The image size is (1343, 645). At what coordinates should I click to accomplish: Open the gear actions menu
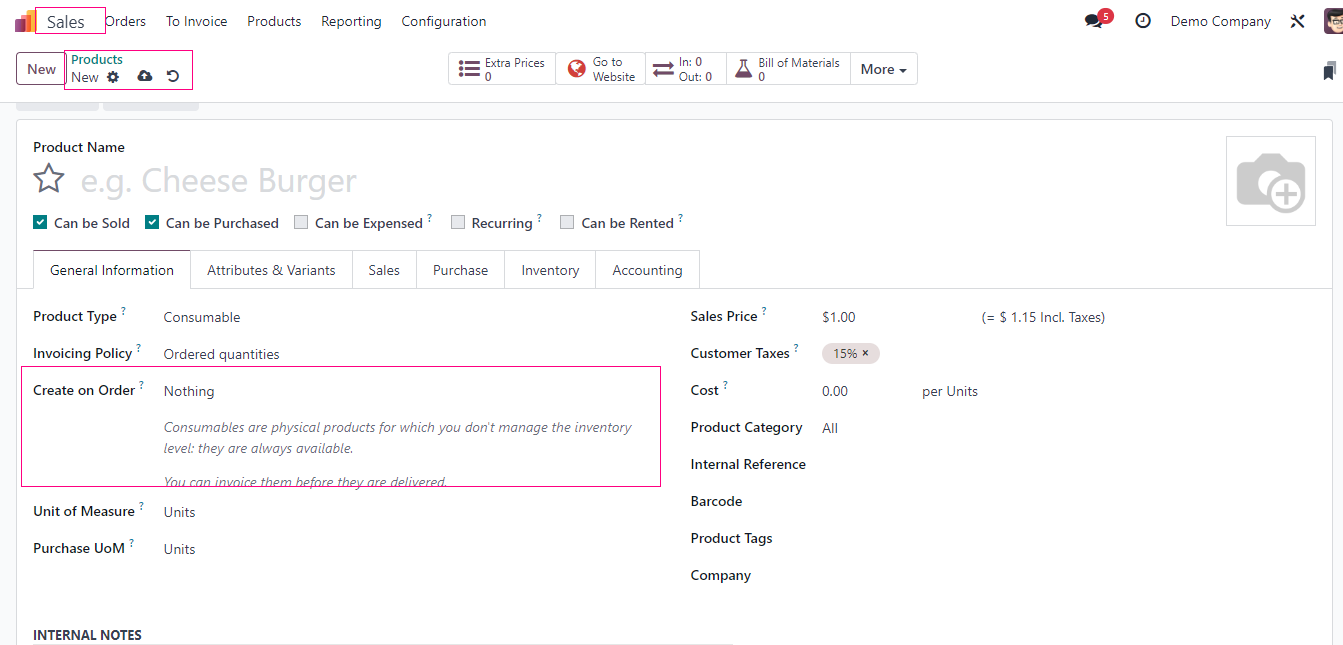113,77
